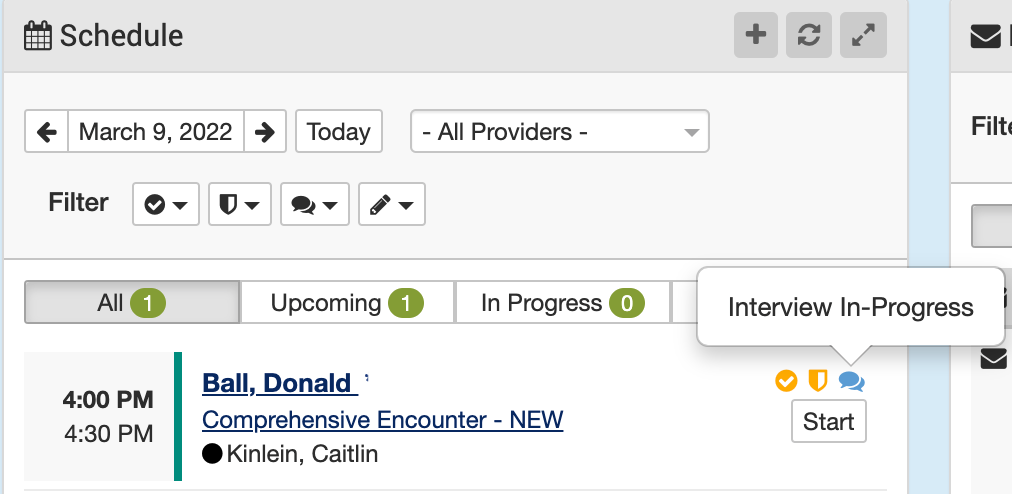Switch to the Upcoming tab
Image resolution: width=1012 pixels, height=494 pixels.
(346, 303)
